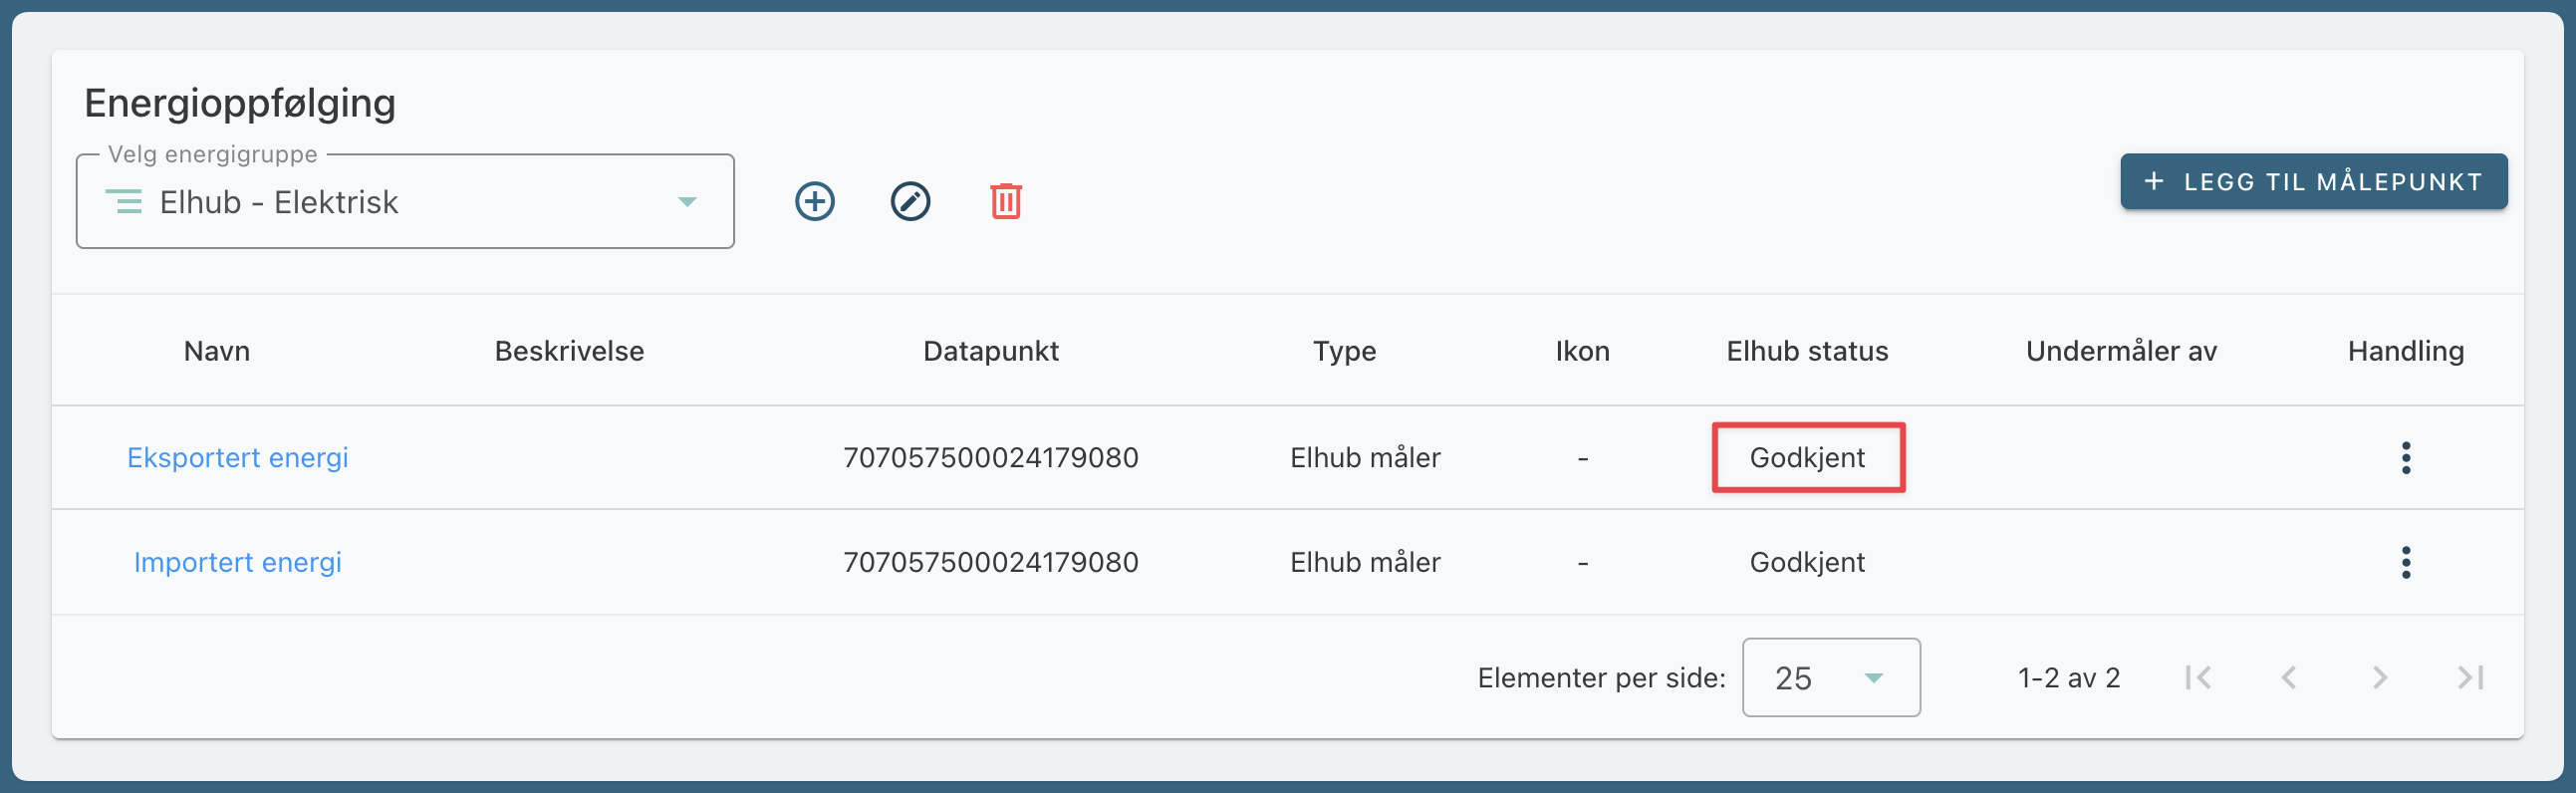Delete the energy group with trash icon
Image resolution: width=2576 pixels, height=793 pixels.
(1005, 202)
